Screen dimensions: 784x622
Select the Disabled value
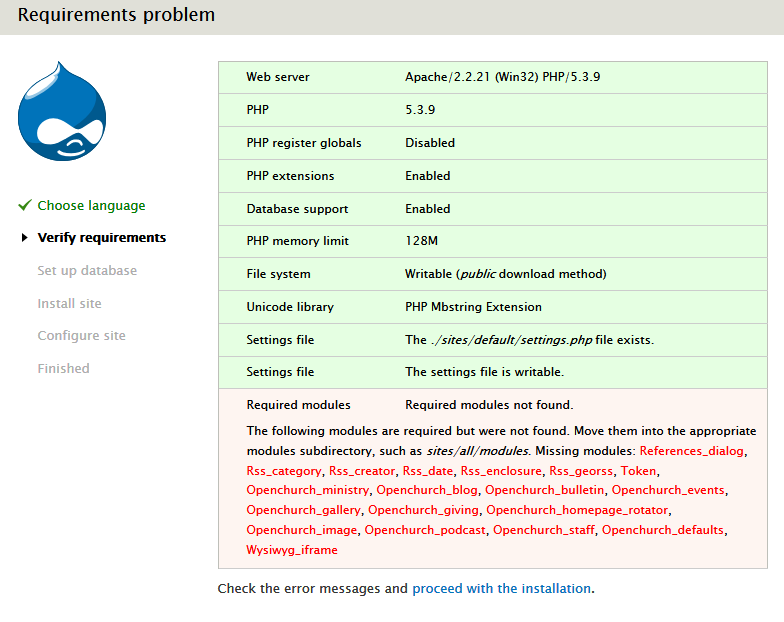click(430, 143)
